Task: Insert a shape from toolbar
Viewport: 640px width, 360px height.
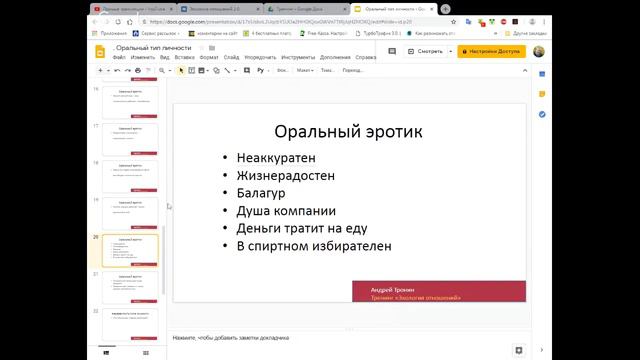Action: (217, 71)
